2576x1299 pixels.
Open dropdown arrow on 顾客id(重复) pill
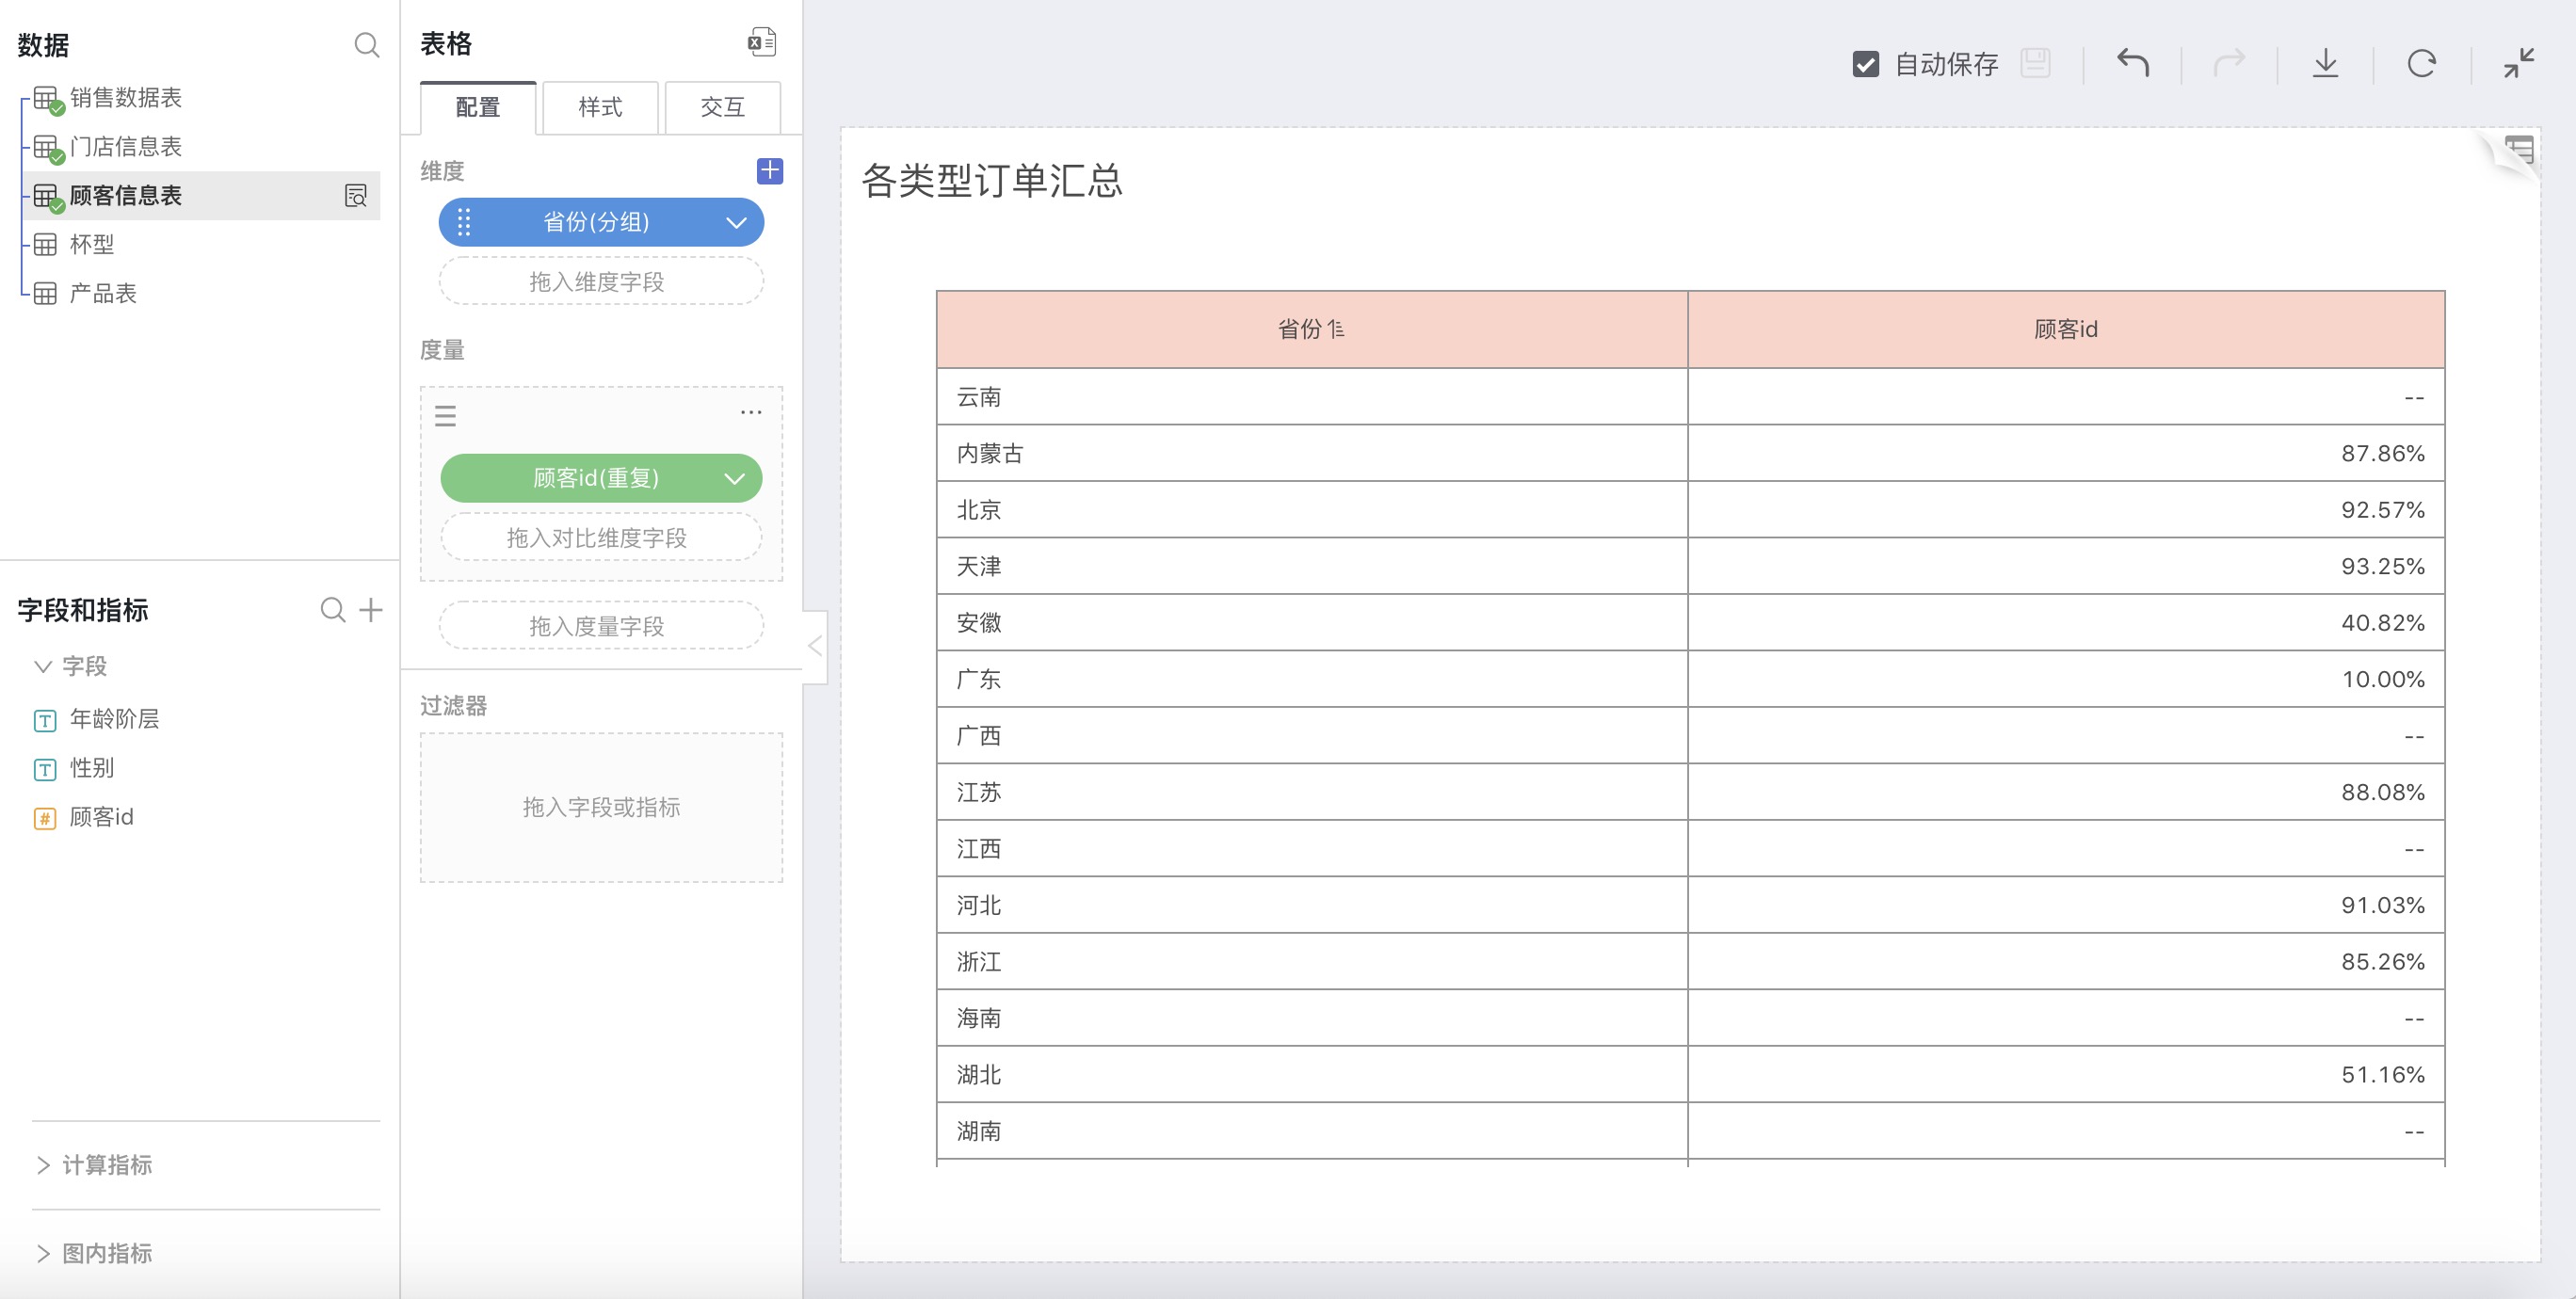click(x=735, y=478)
